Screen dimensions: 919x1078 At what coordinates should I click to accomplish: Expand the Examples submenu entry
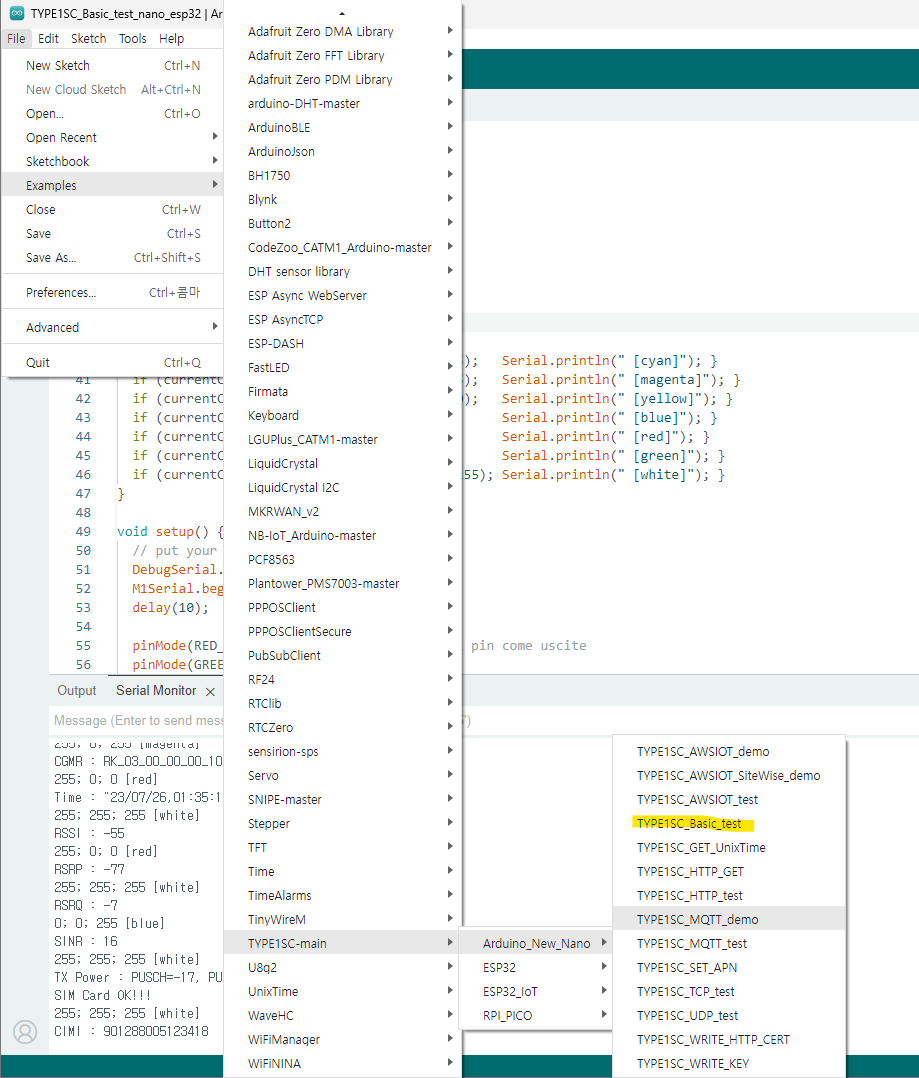click(x=113, y=186)
